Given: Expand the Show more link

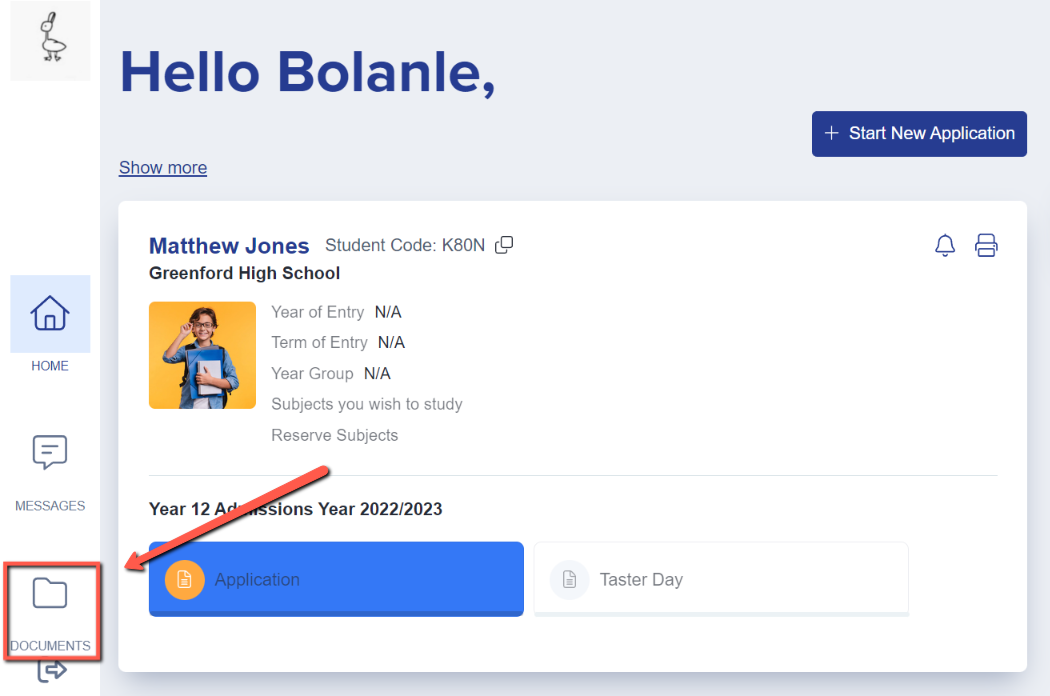Looking at the screenshot, I should pyautogui.click(x=163, y=167).
